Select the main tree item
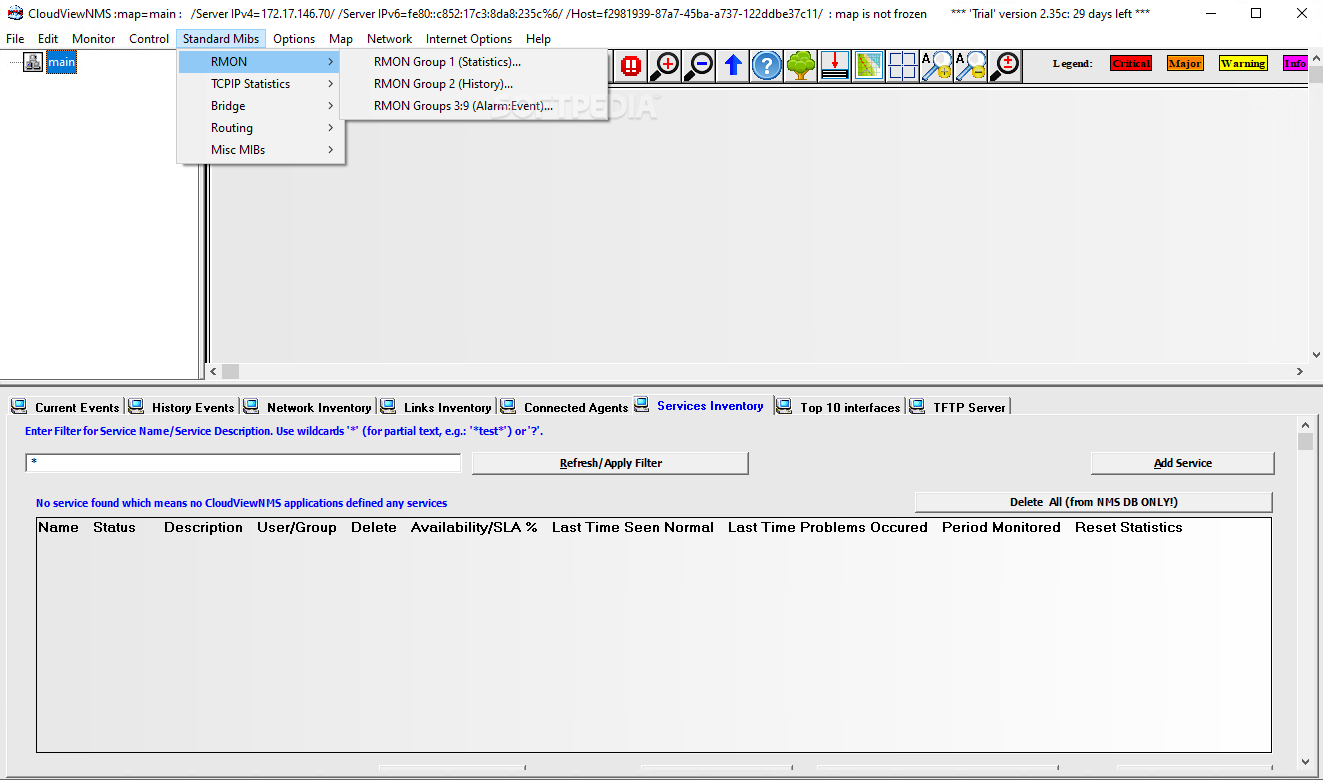Screen dimensions: 1323x780 (x=61, y=62)
